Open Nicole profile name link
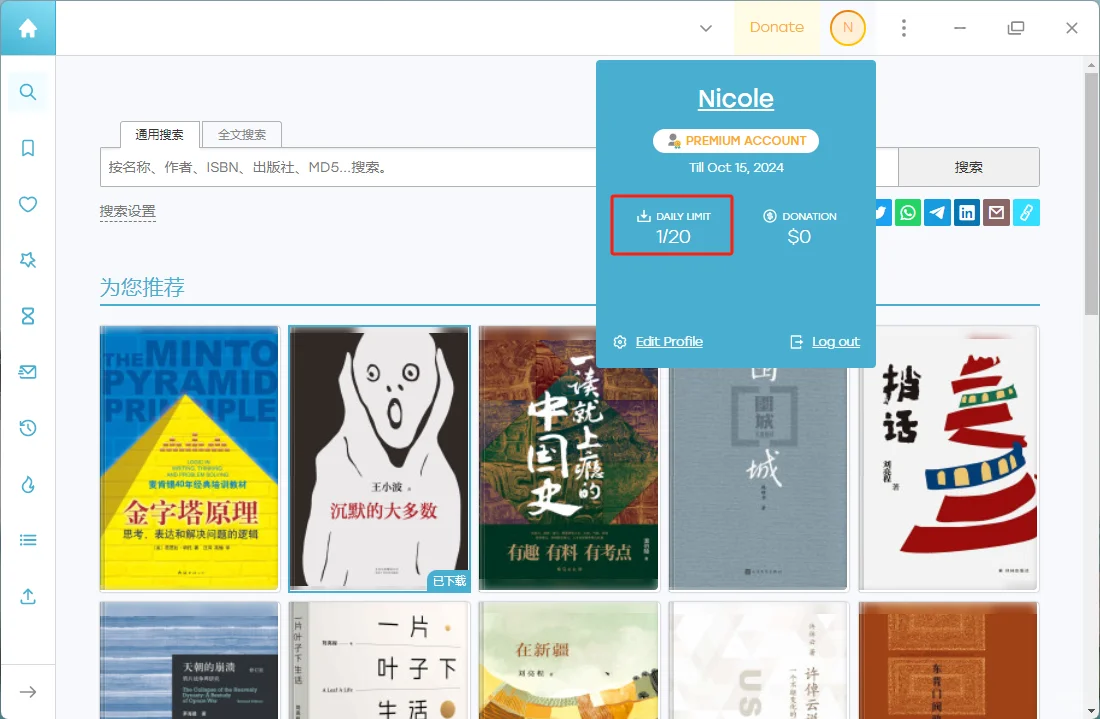The image size is (1100, 719). pos(735,99)
